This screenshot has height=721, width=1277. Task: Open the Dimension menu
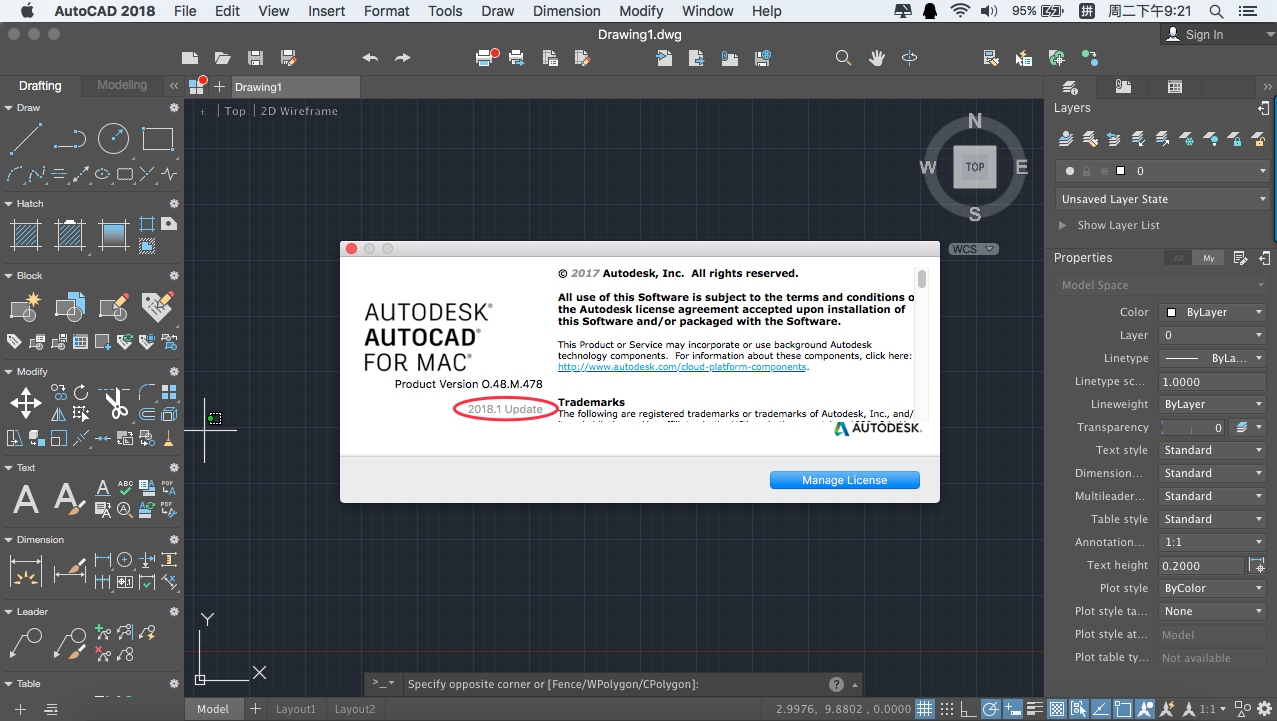(x=566, y=11)
